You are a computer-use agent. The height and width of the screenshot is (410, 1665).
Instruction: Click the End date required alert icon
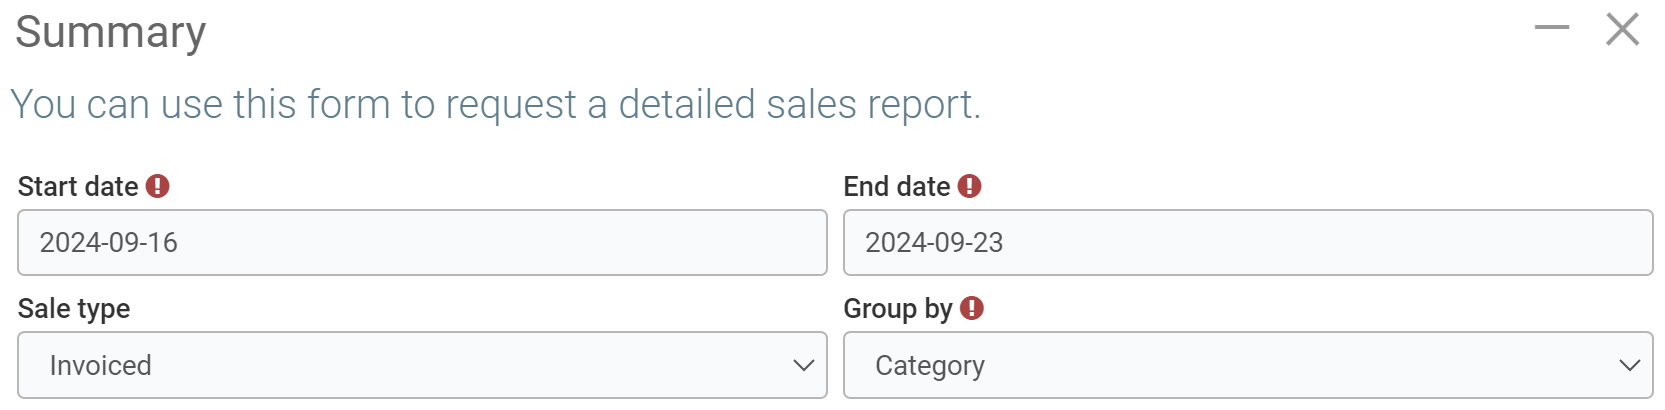[969, 186]
